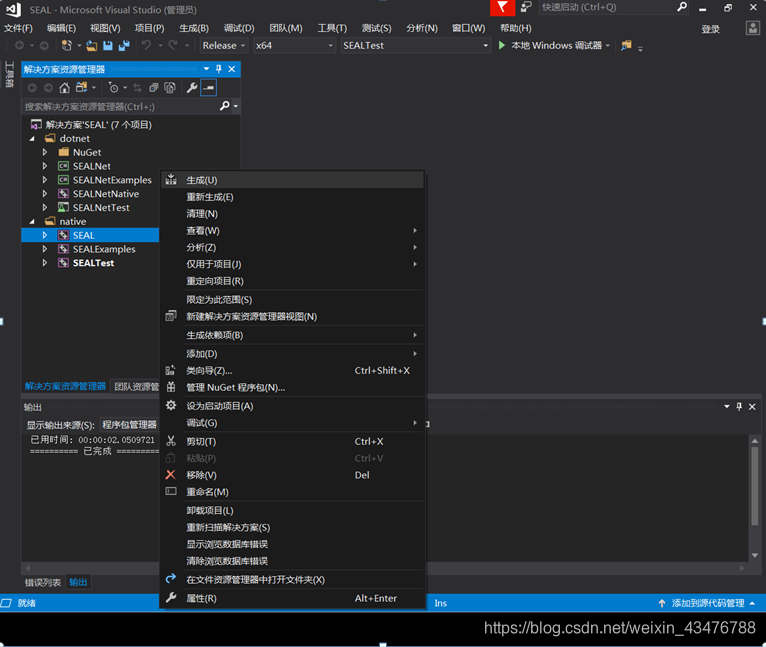Choose 生成(U) in context menu
The image size is (766, 647).
point(292,180)
